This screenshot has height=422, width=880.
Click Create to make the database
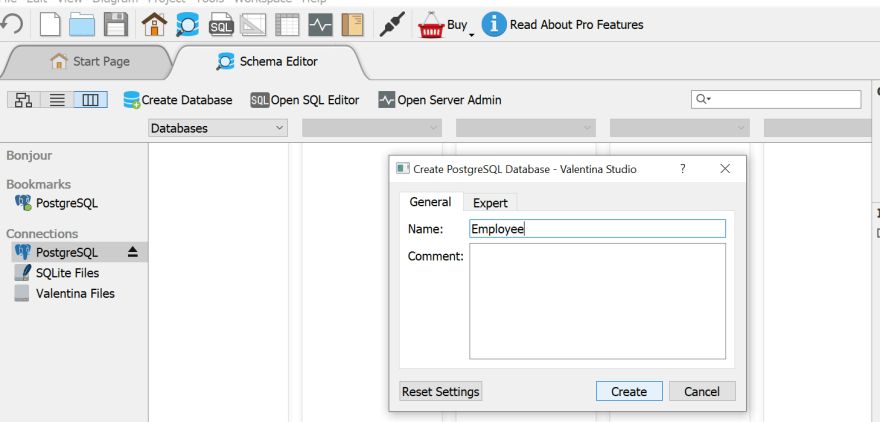pyautogui.click(x=629, y=391)
